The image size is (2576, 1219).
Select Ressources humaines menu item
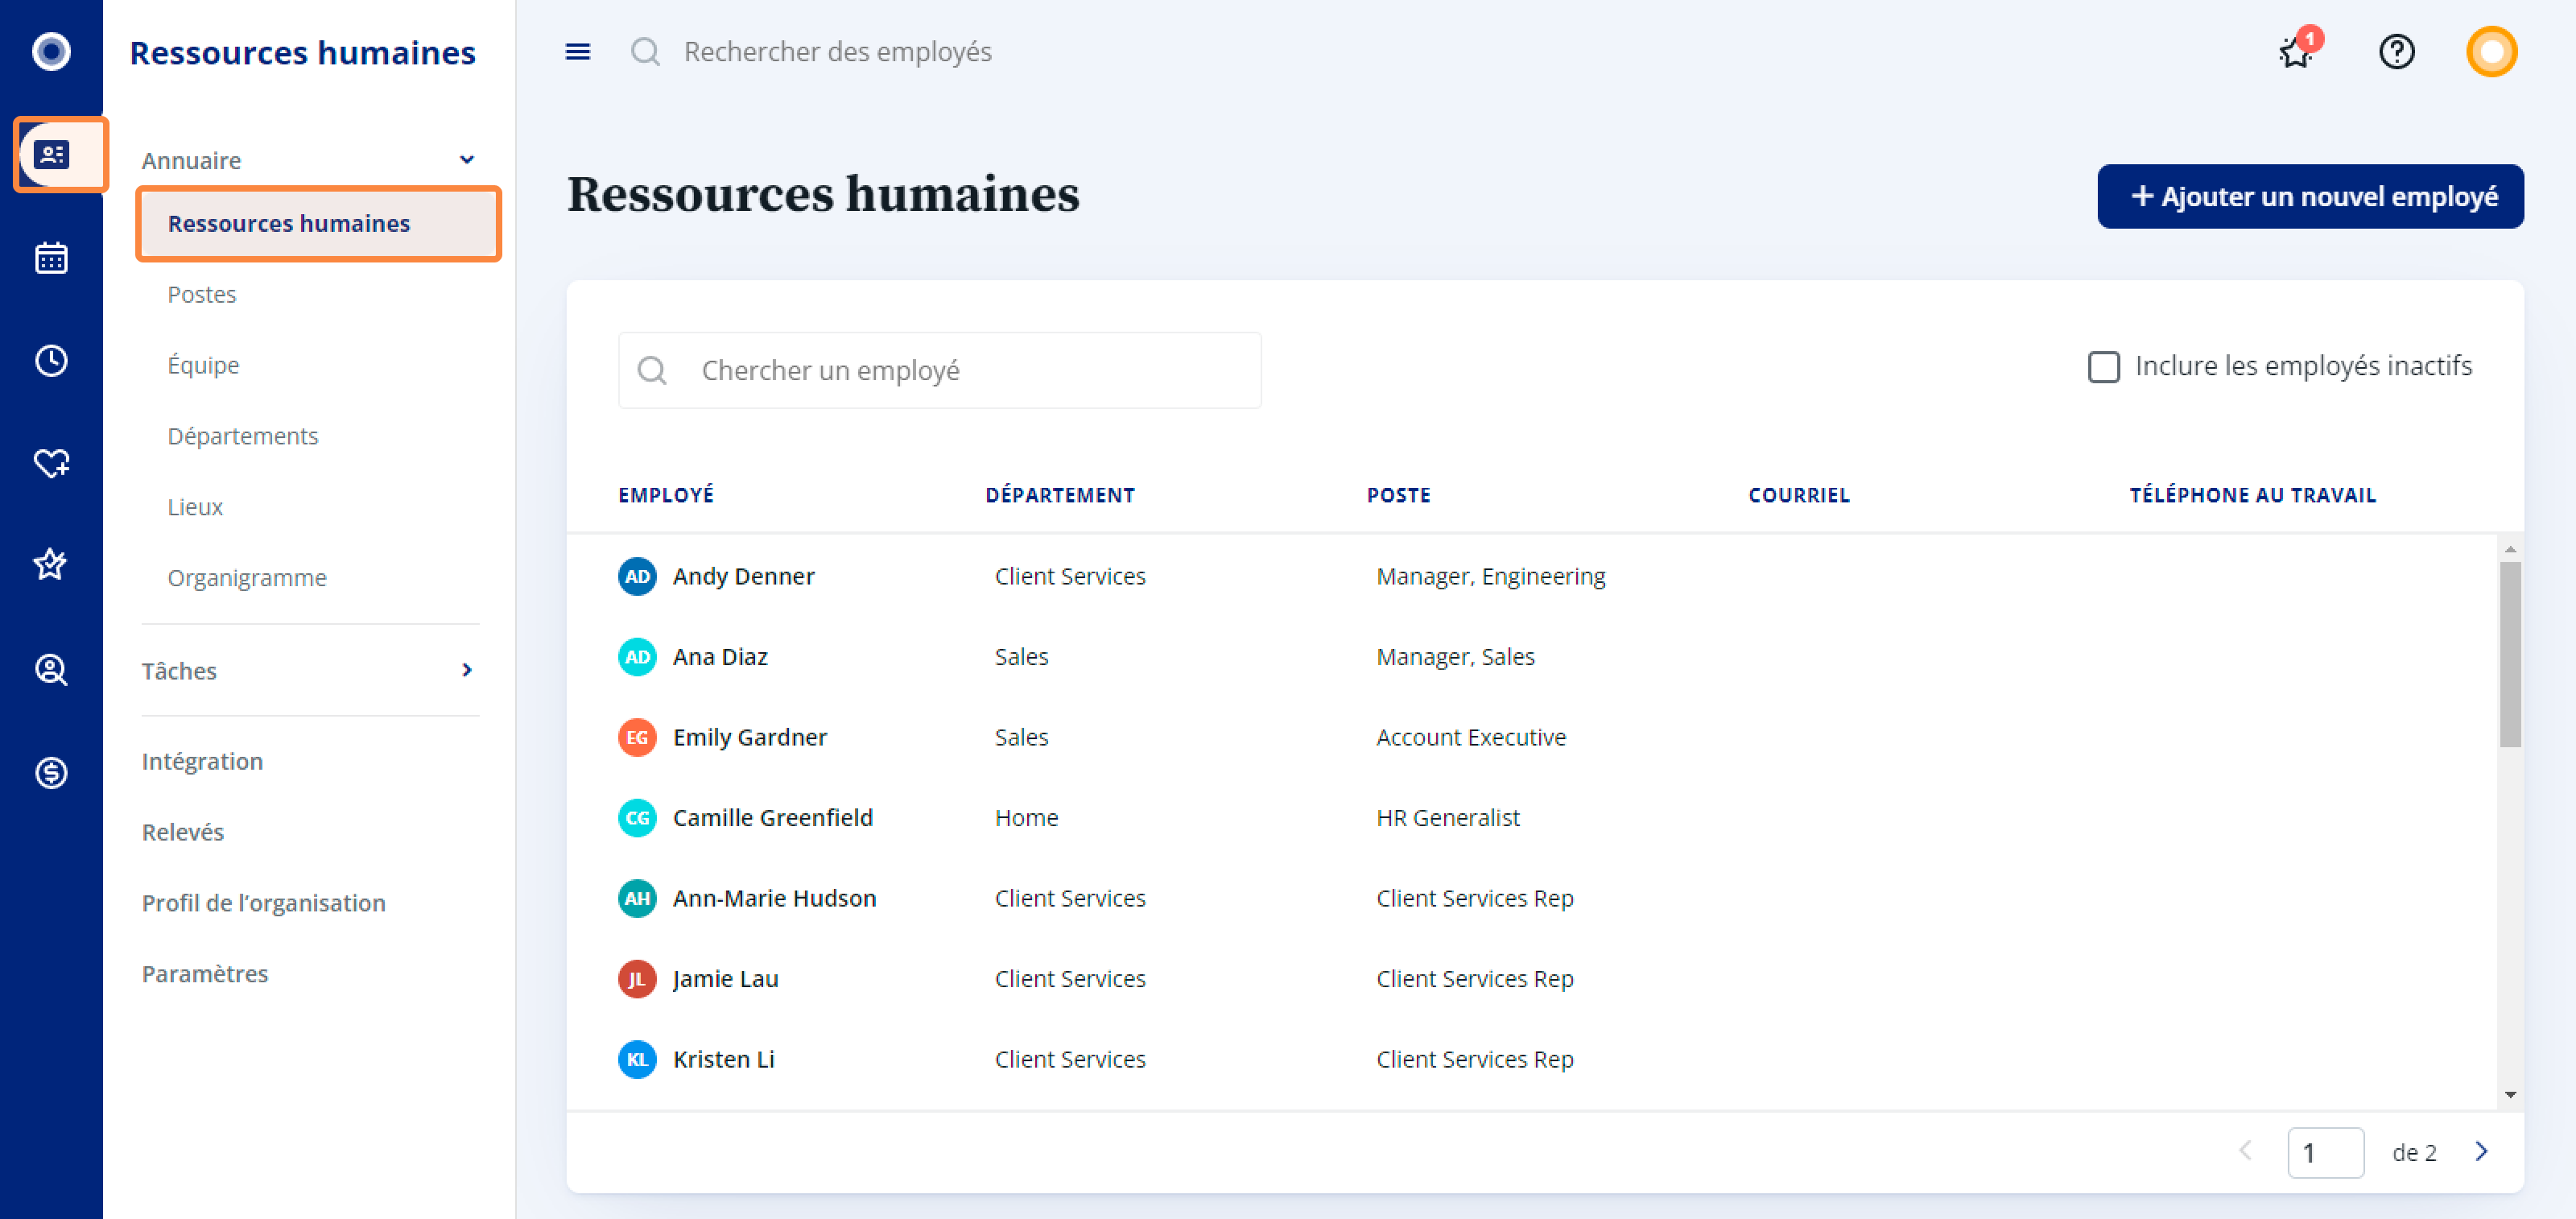click(318, 224)
